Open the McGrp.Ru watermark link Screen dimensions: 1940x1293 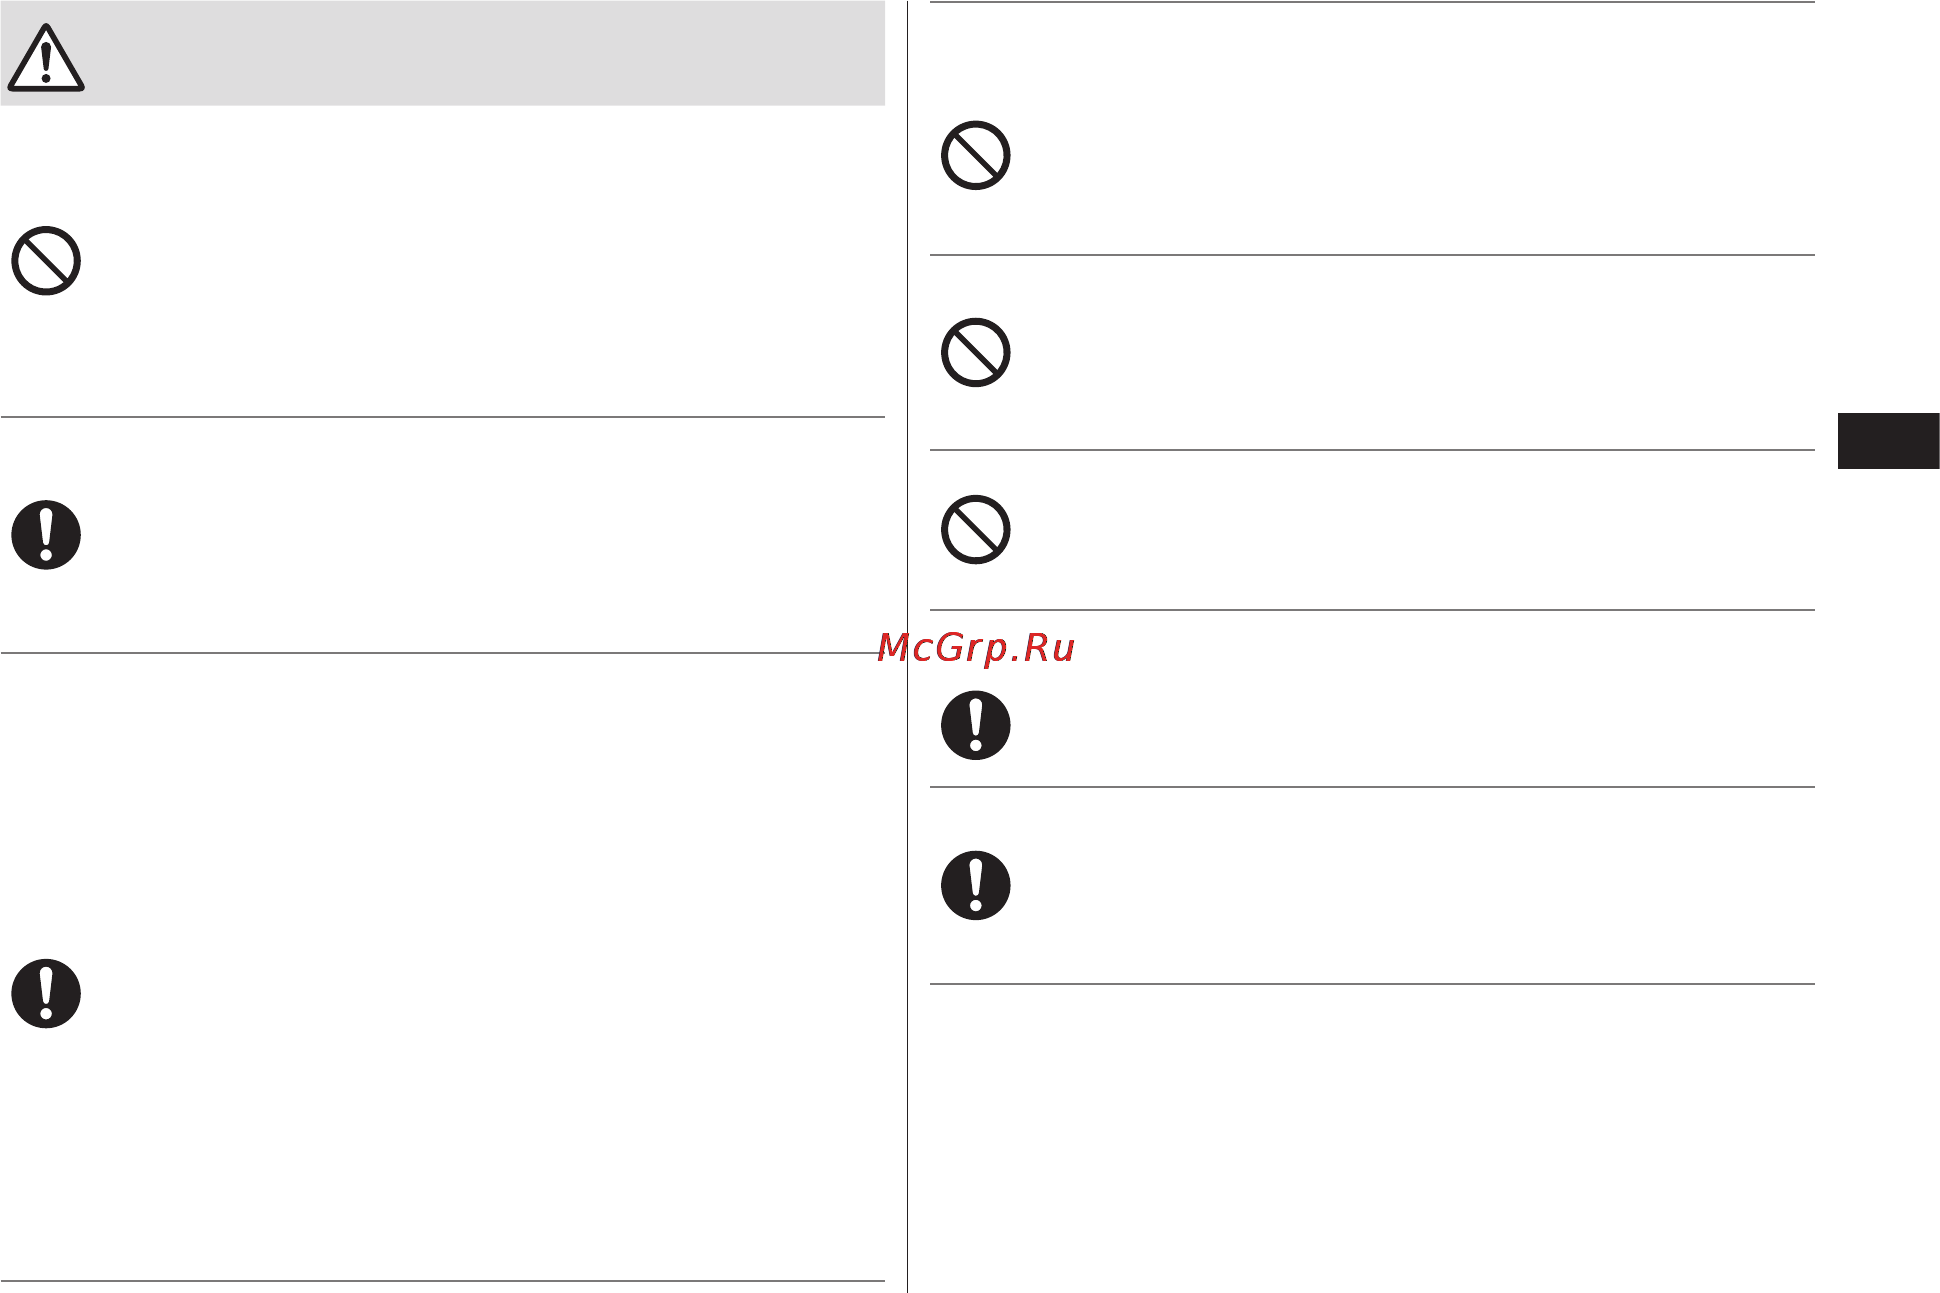[976, 648]
